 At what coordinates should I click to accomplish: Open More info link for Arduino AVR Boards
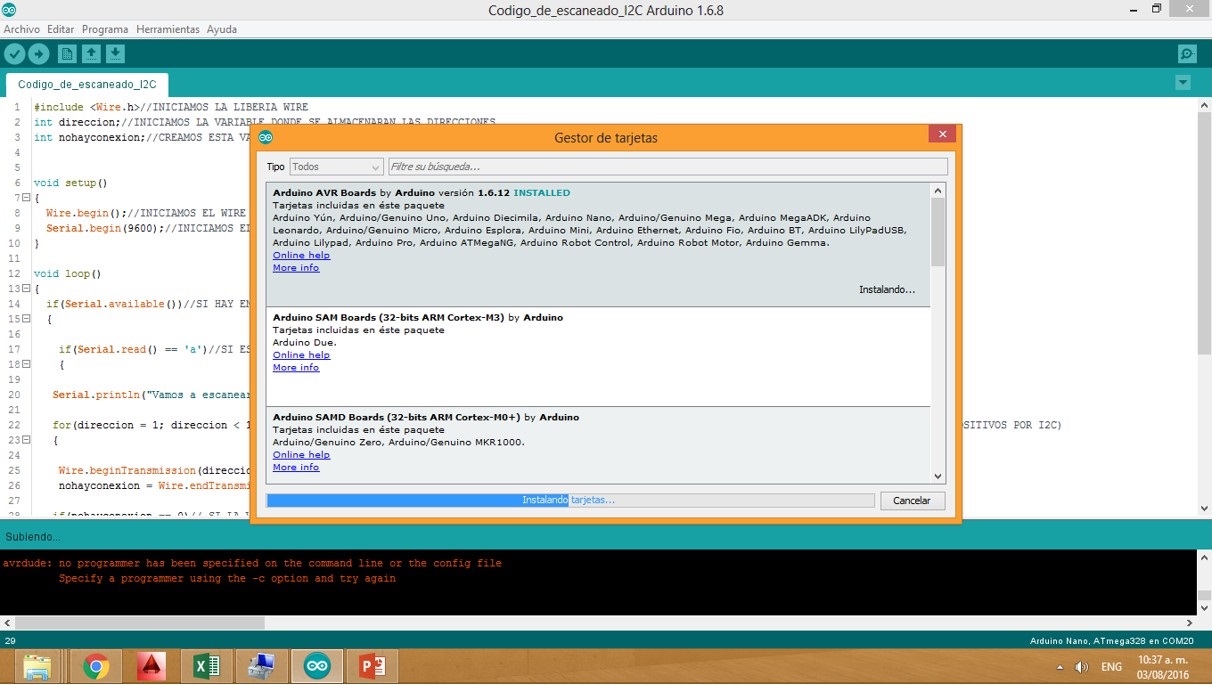[x=296, y=268]
